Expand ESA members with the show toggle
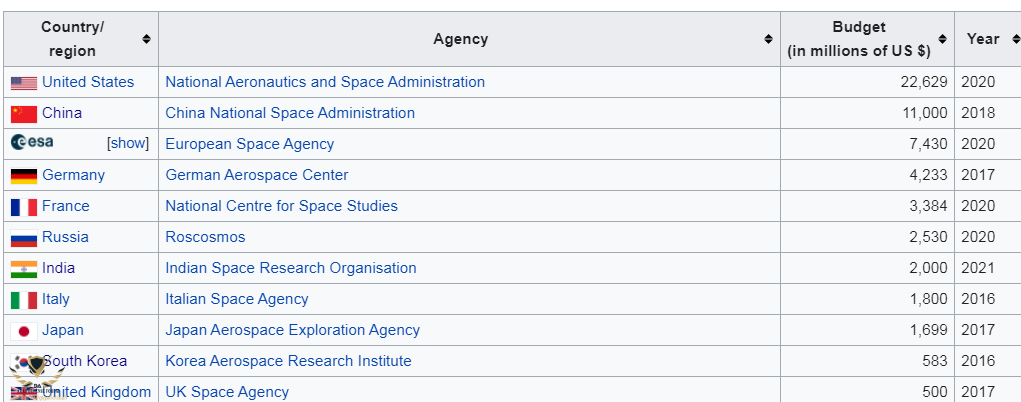 tap(128, 143)
